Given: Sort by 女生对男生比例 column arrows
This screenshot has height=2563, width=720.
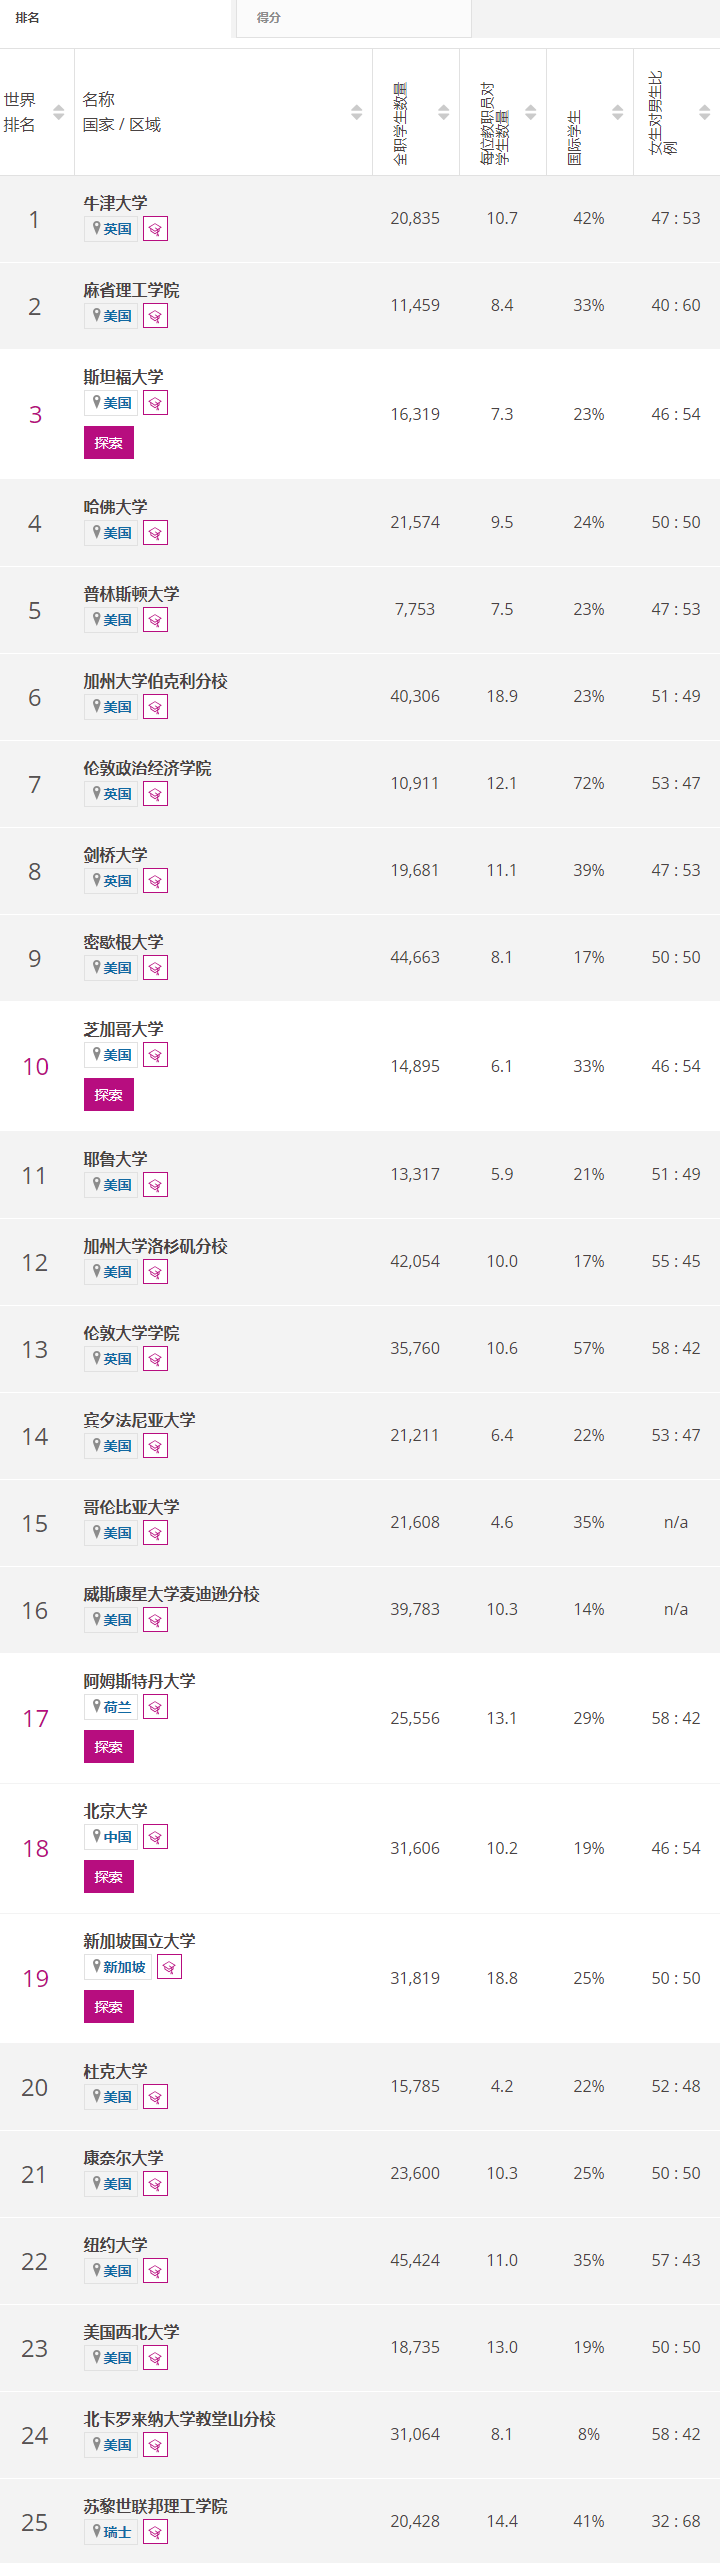Looking at the screenshot, I should [705, 113].
